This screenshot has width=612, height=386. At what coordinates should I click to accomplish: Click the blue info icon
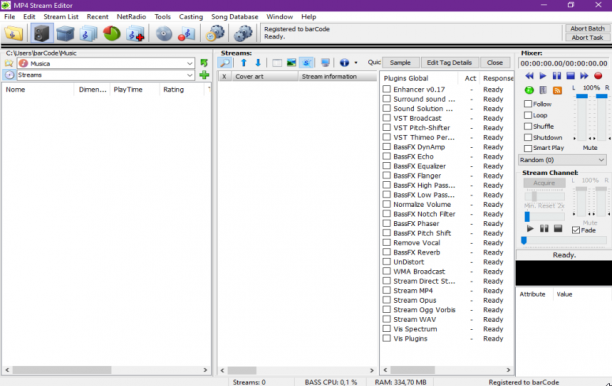344,62
